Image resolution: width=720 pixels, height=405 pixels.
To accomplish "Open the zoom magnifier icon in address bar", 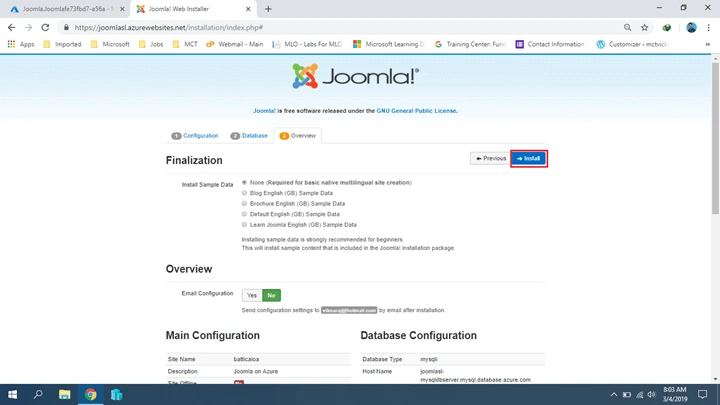I will 627,28.
